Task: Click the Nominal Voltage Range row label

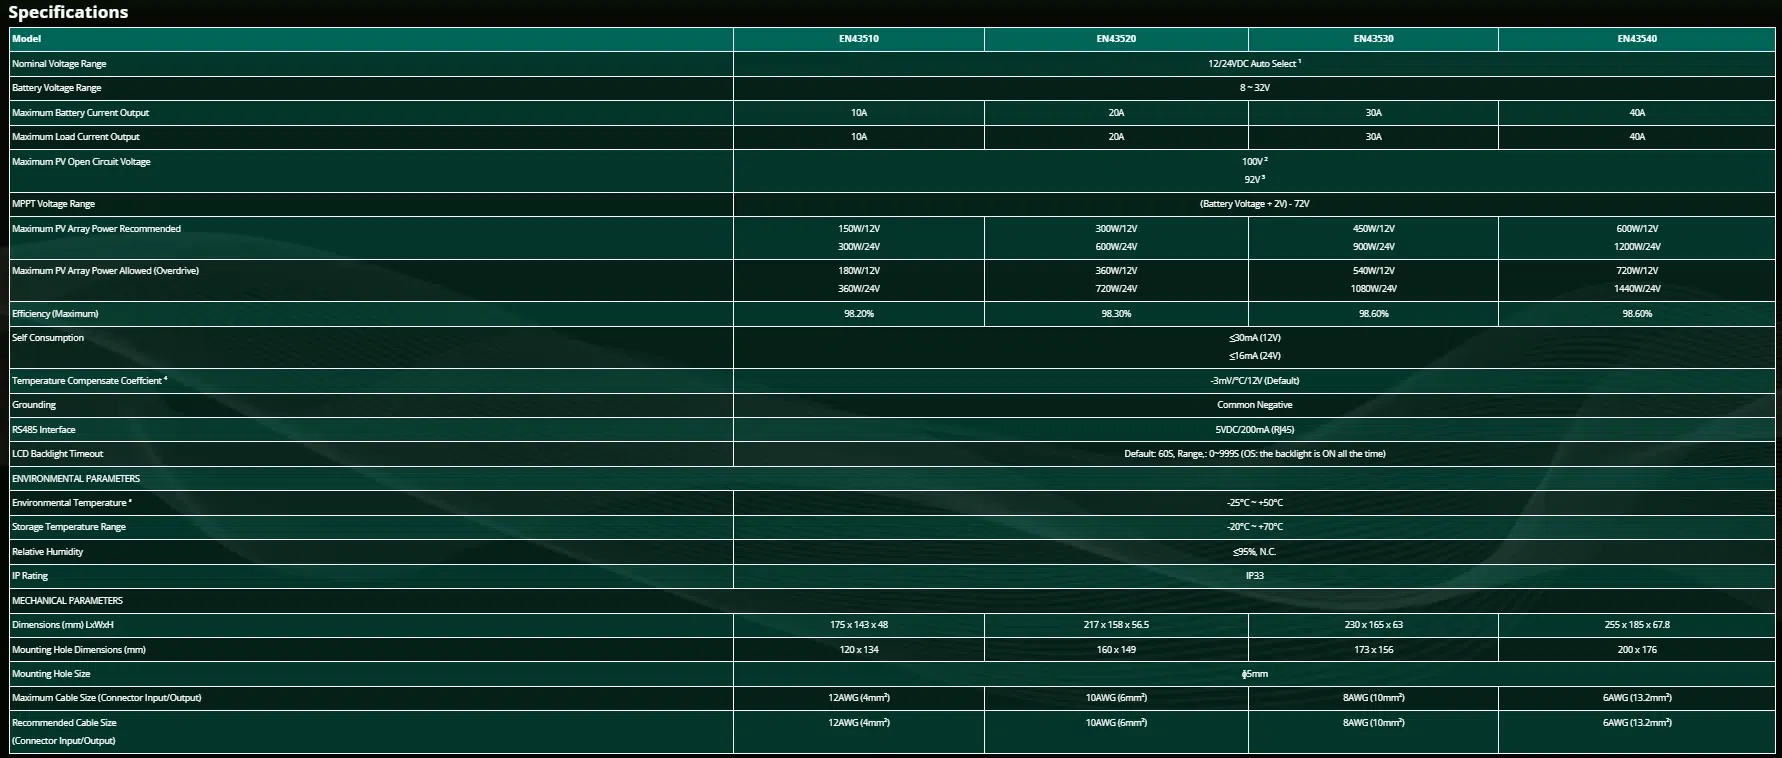Action: click(59, 64)
